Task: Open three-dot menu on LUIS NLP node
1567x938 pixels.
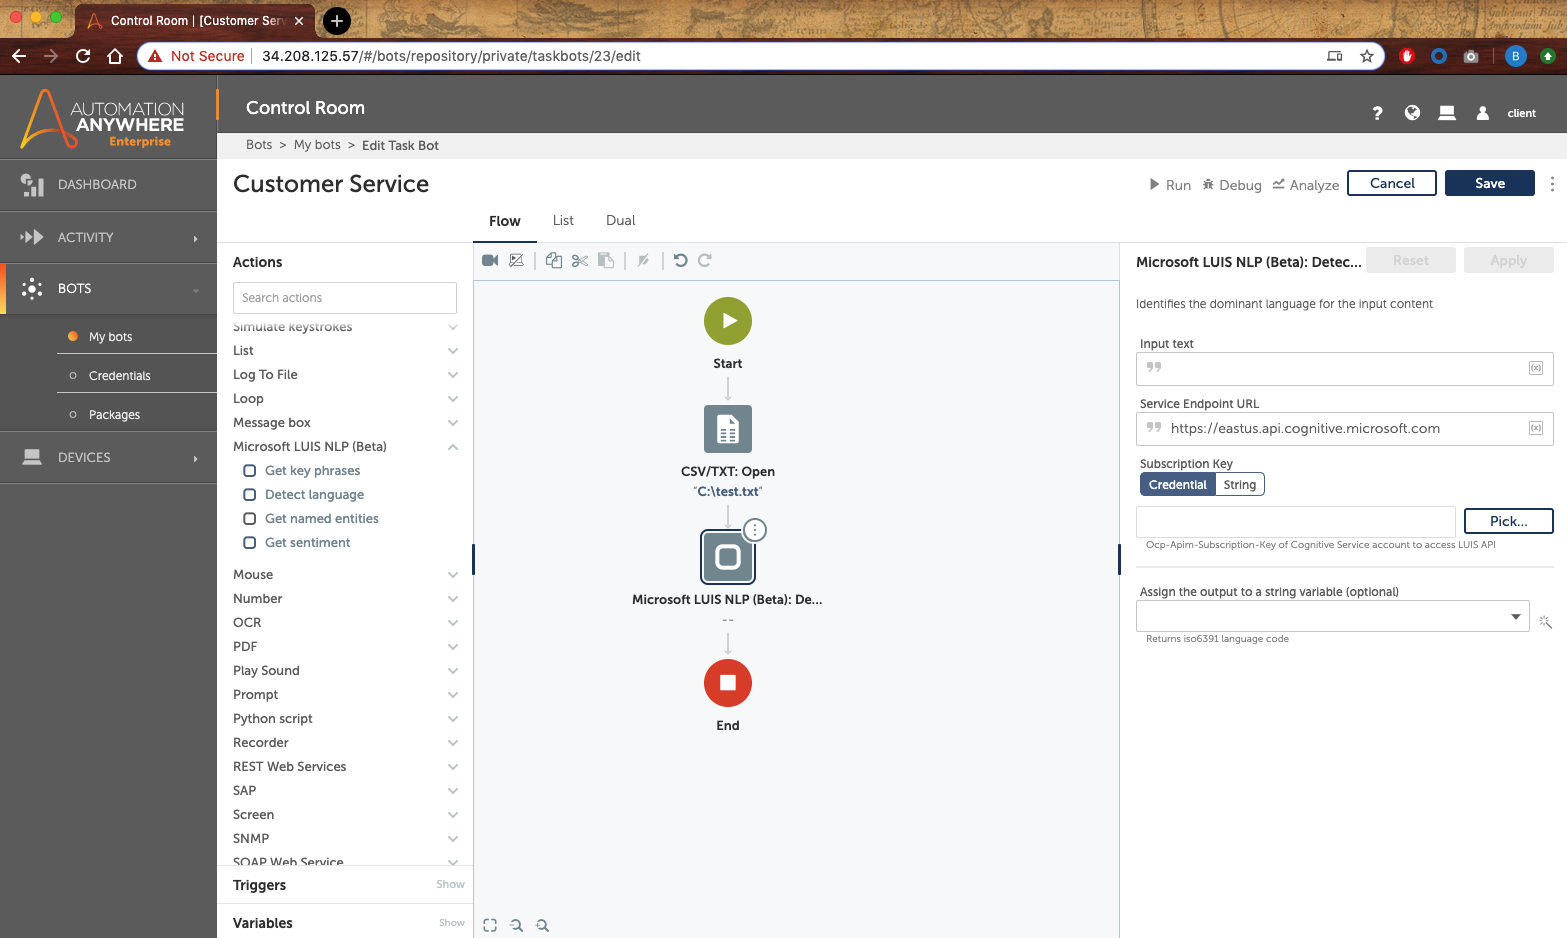Action: [755, 530]
